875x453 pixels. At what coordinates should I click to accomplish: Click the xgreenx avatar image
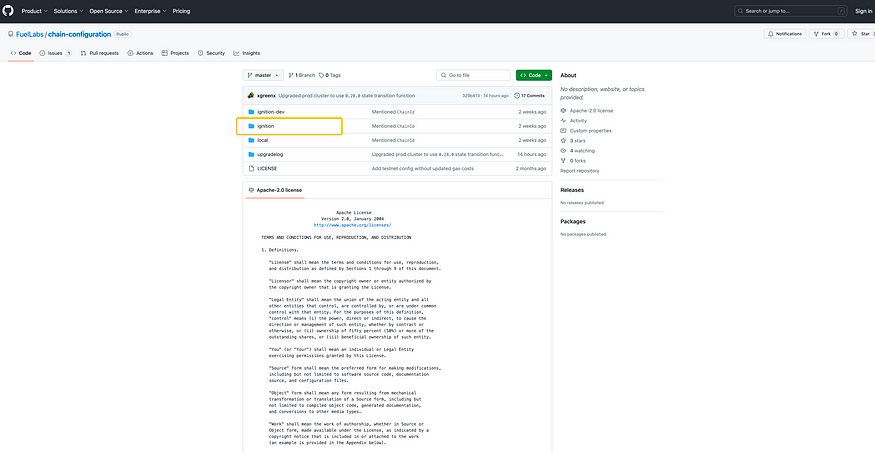(x=251, y=95)
